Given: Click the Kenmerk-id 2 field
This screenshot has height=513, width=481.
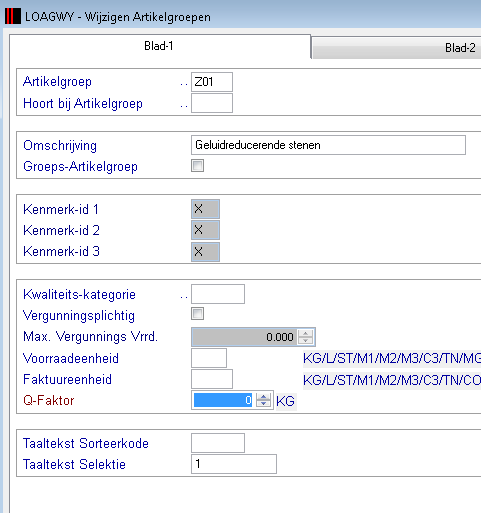Looking at the screenshot, I should click(205, 230).
